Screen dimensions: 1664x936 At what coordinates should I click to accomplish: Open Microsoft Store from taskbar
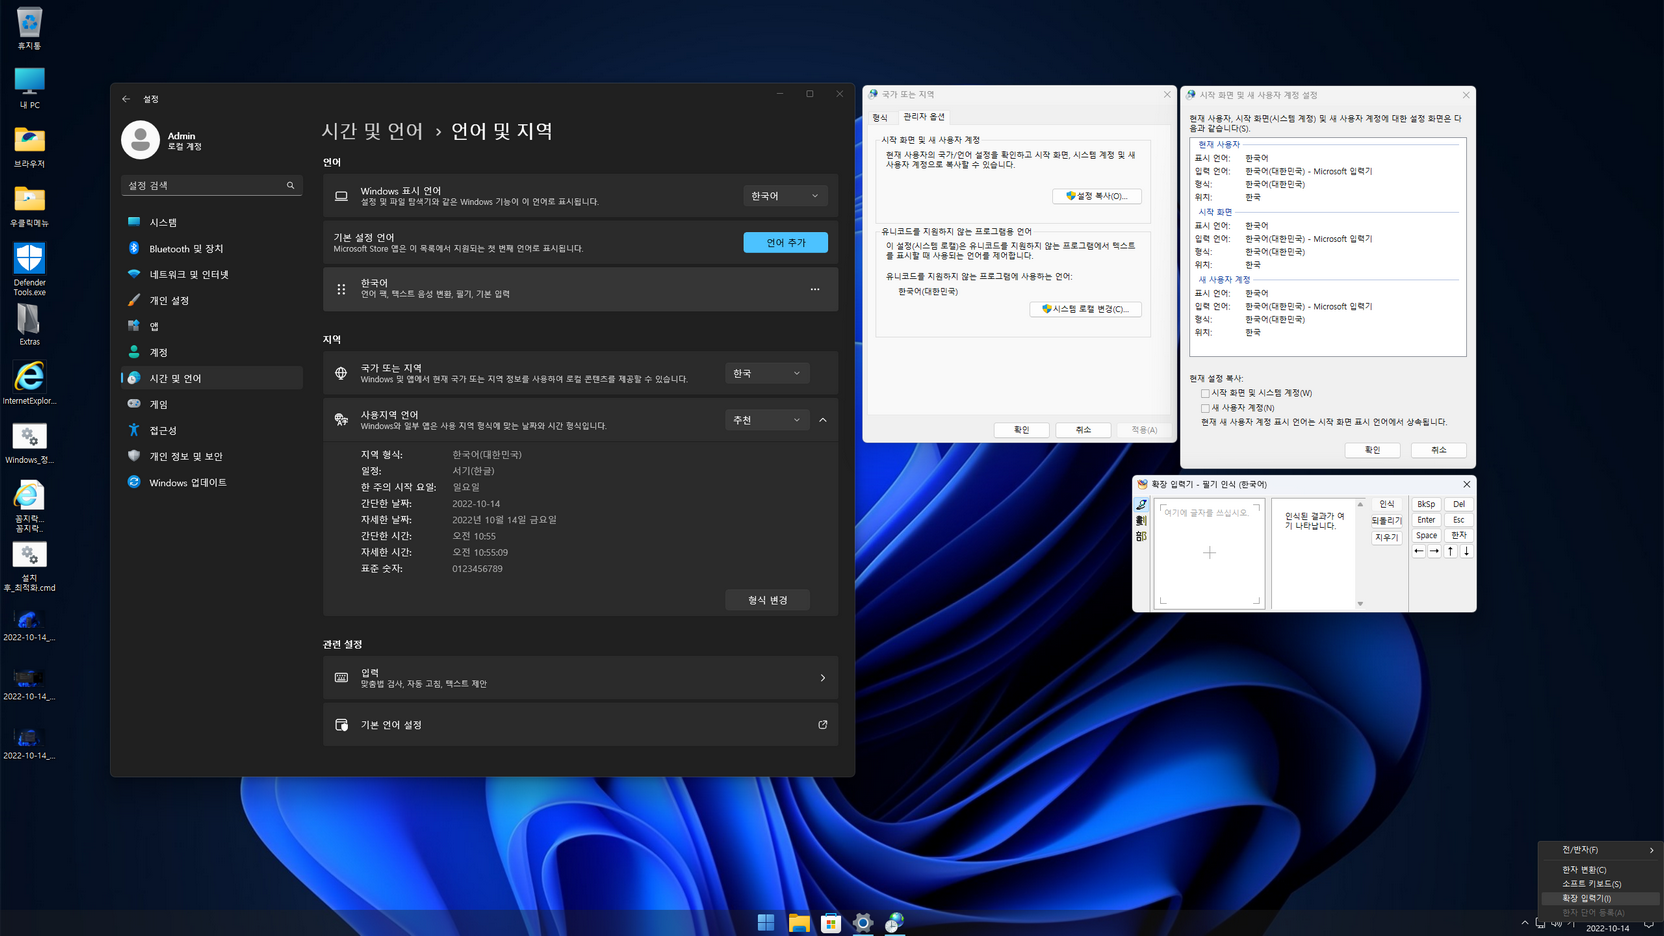(x=831, y=923)
